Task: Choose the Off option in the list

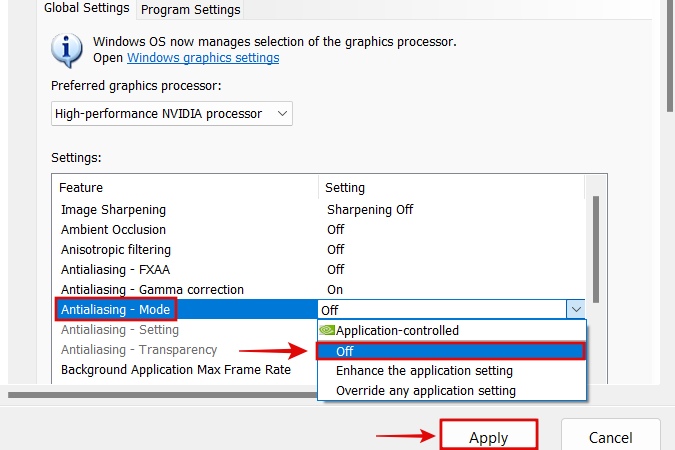Action: pyautogui.click(x=449, y=351)
